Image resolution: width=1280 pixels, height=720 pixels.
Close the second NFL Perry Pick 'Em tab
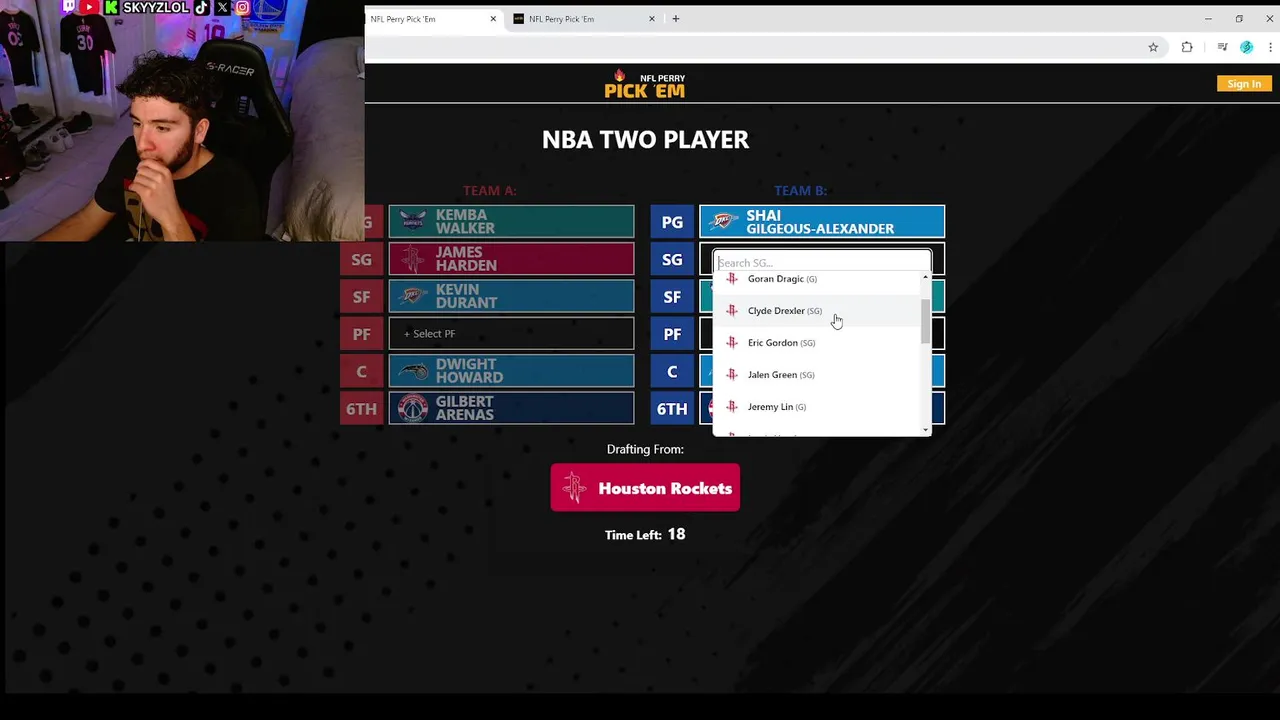(x=652, y=19)
